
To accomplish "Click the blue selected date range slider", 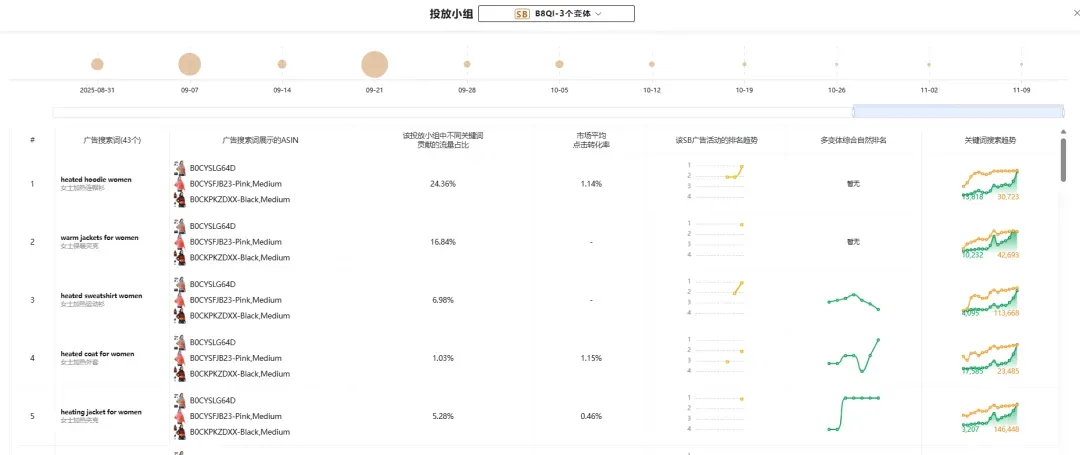I will (958, 112).
